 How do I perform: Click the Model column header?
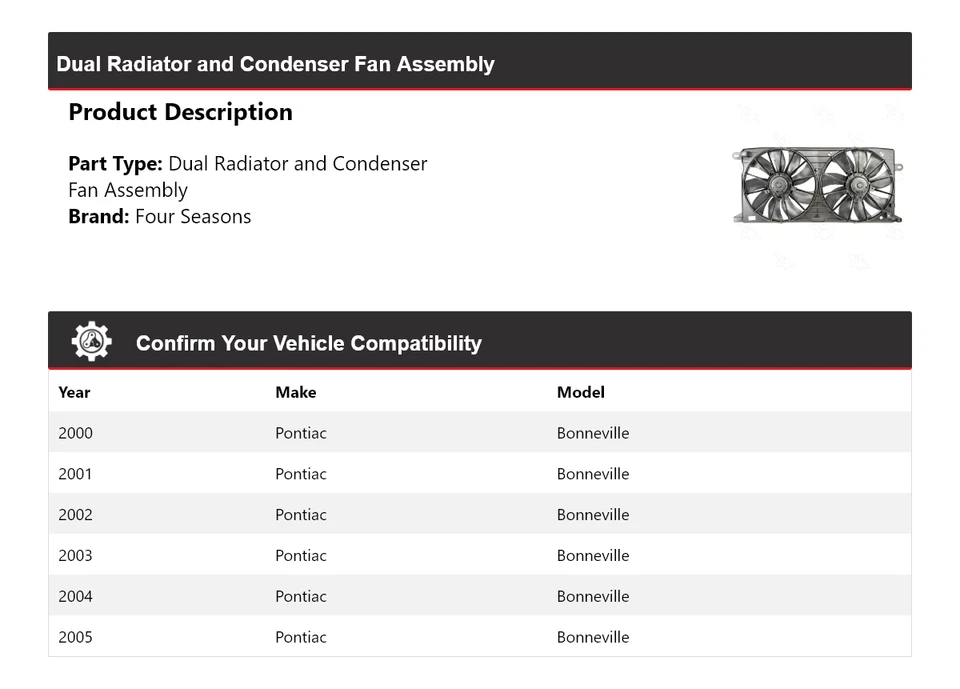[x=580, y=392]
